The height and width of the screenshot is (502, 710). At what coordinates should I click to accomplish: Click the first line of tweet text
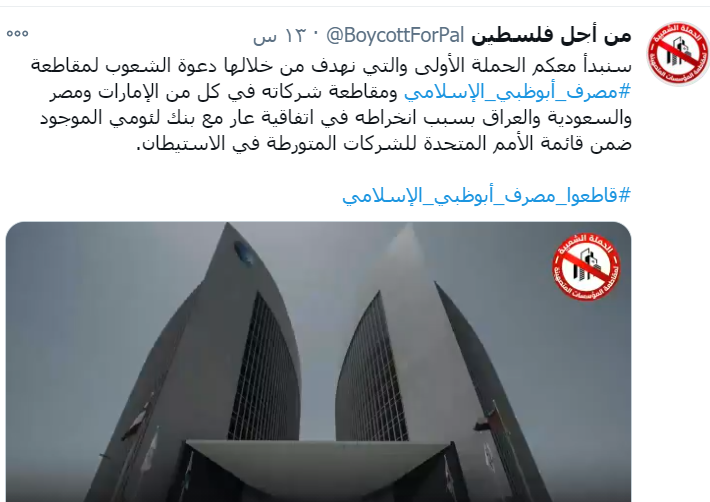(x=331, y=66)
